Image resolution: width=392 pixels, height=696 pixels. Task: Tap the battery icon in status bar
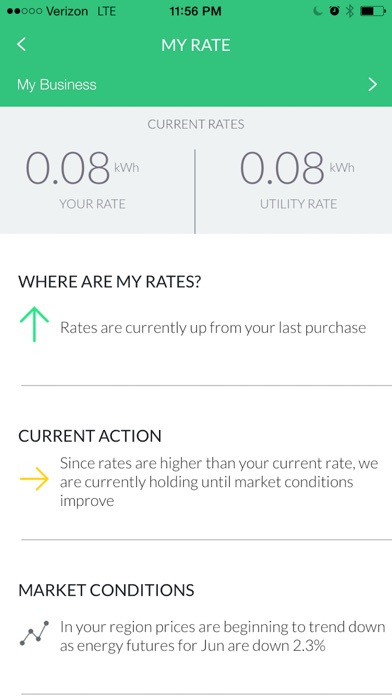click(373, 12)
